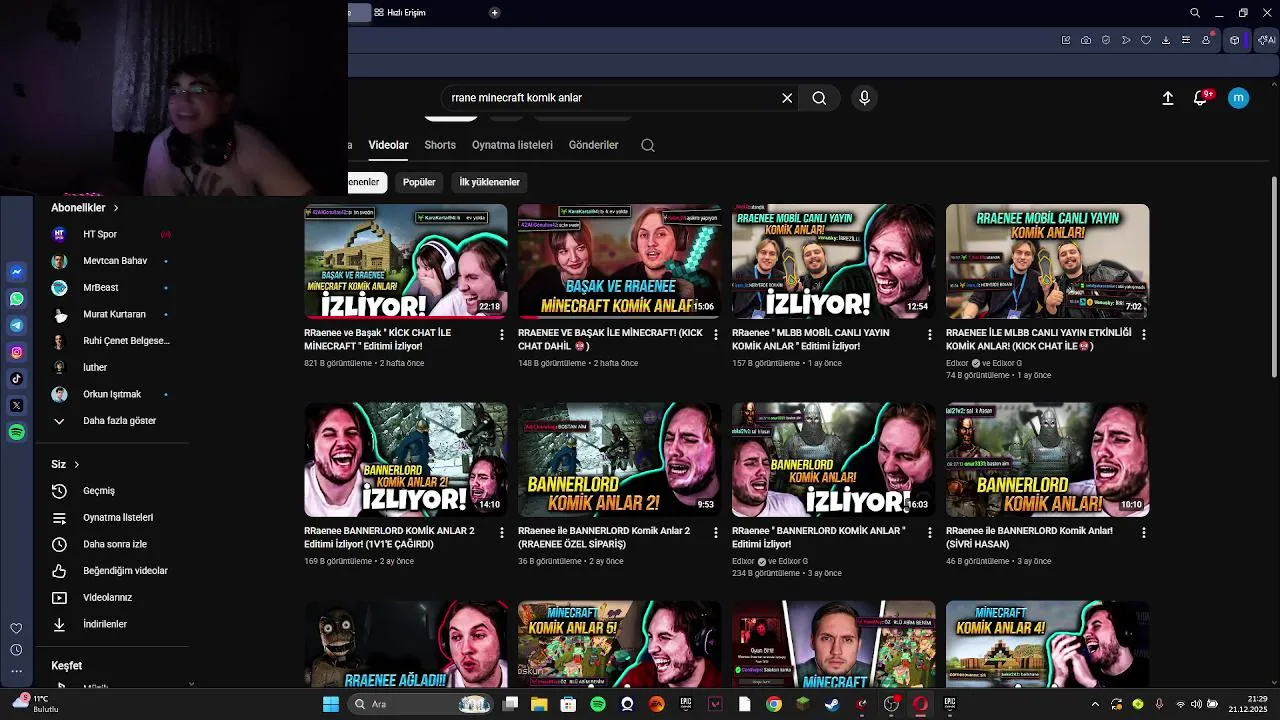Open Opera sidebar Instagram icon
This screenshot has width=1280, height=720.
[x=17, y=352]
